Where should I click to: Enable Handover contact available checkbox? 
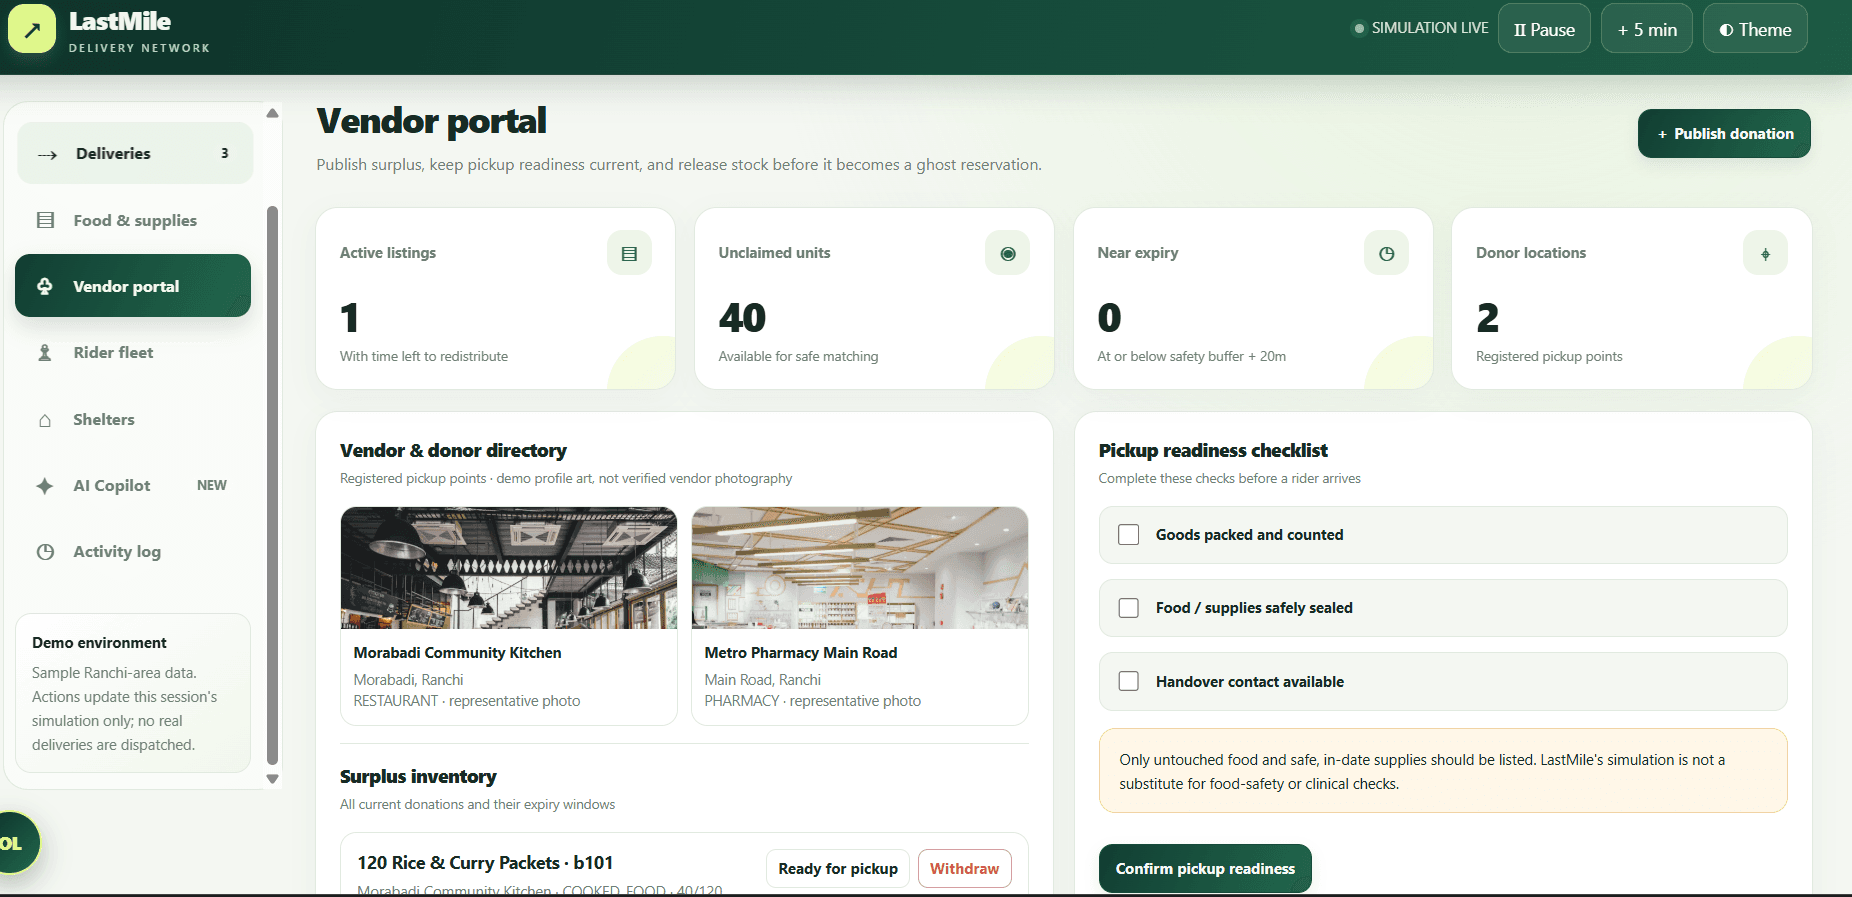click(x=1129, y=681)
